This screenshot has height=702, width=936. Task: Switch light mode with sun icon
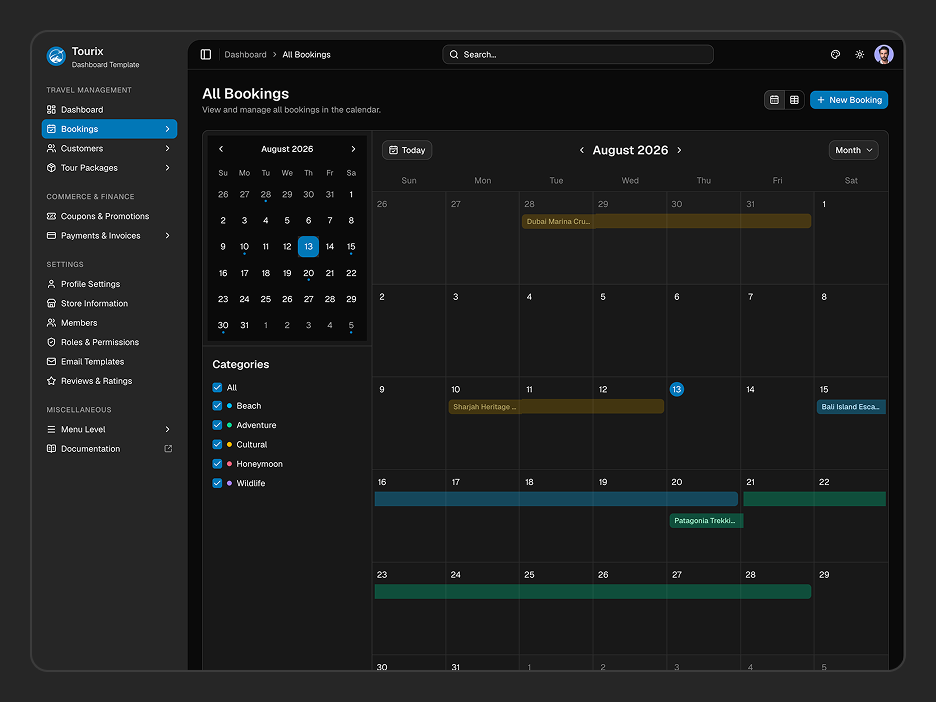[860, 54]
